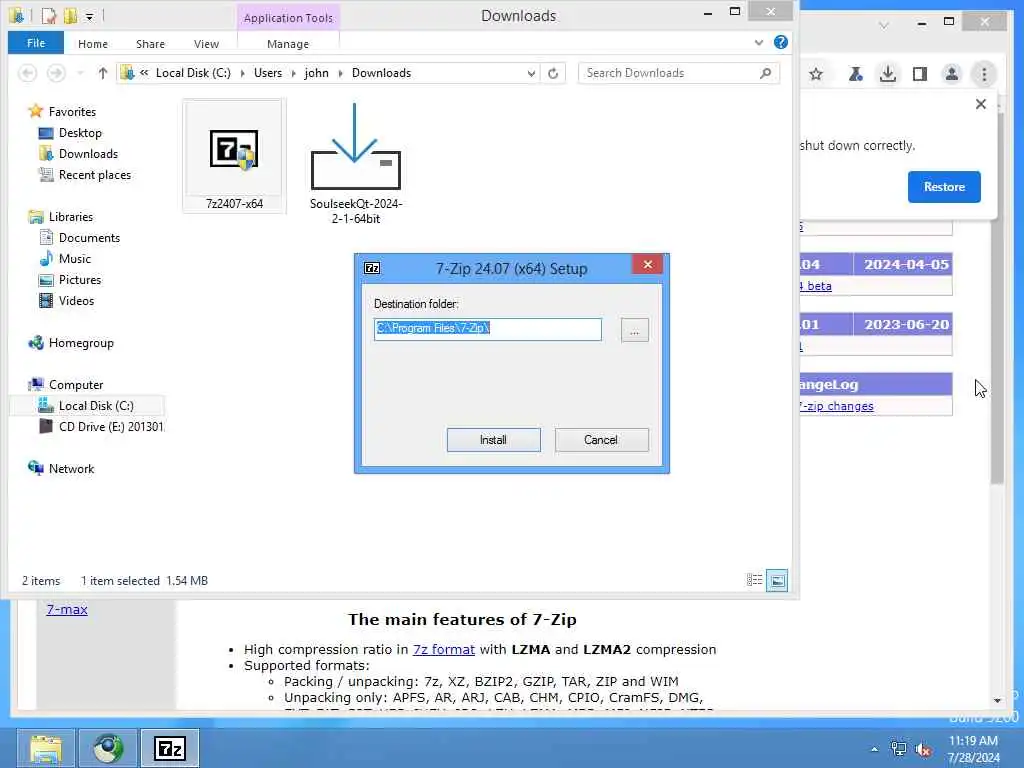Click the New folder quick access icon
The height and width of the screenshot is (768, 1024).
click(70, 15)
